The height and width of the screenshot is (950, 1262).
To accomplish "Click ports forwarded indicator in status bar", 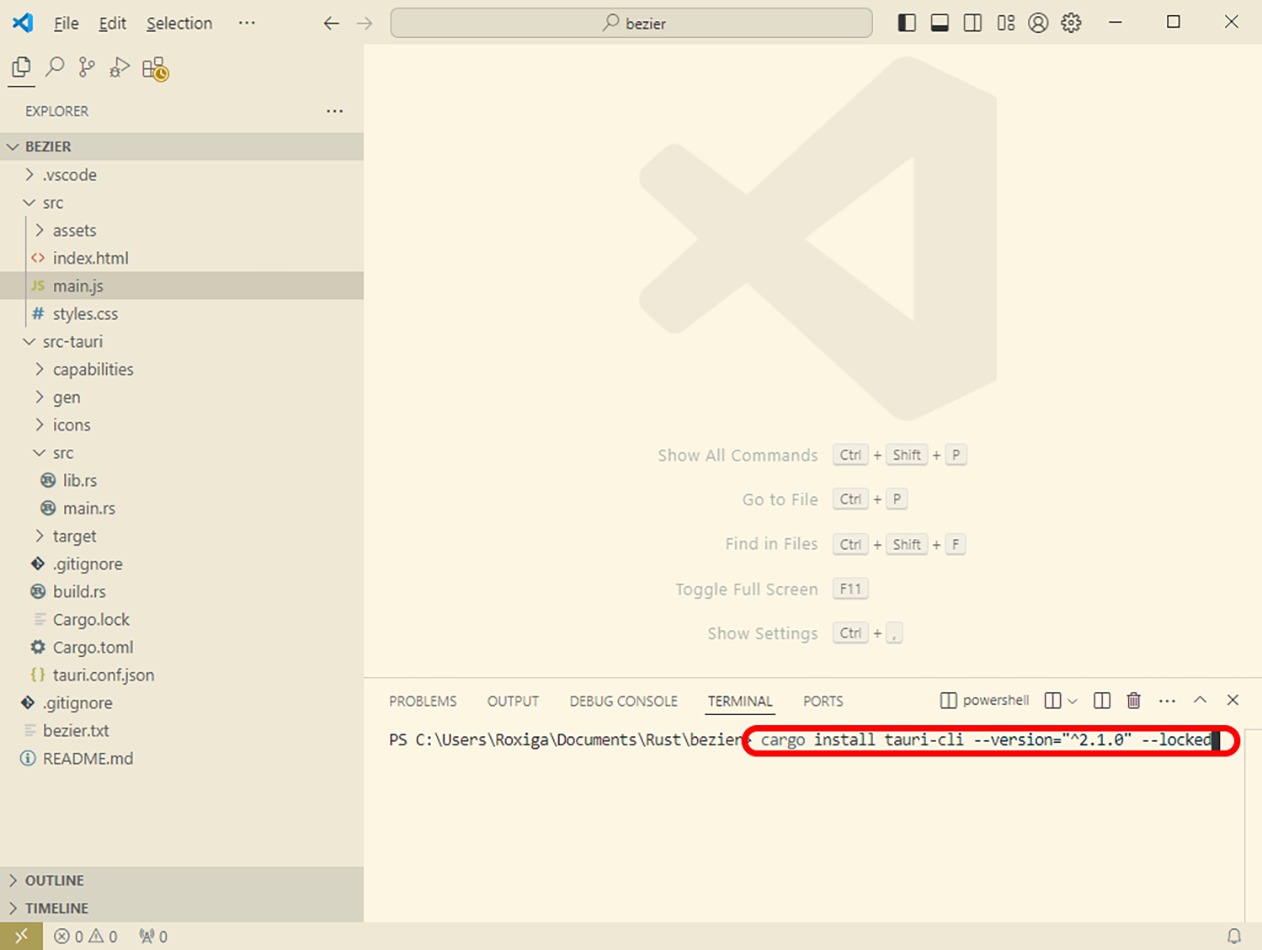I will point(153,937).
